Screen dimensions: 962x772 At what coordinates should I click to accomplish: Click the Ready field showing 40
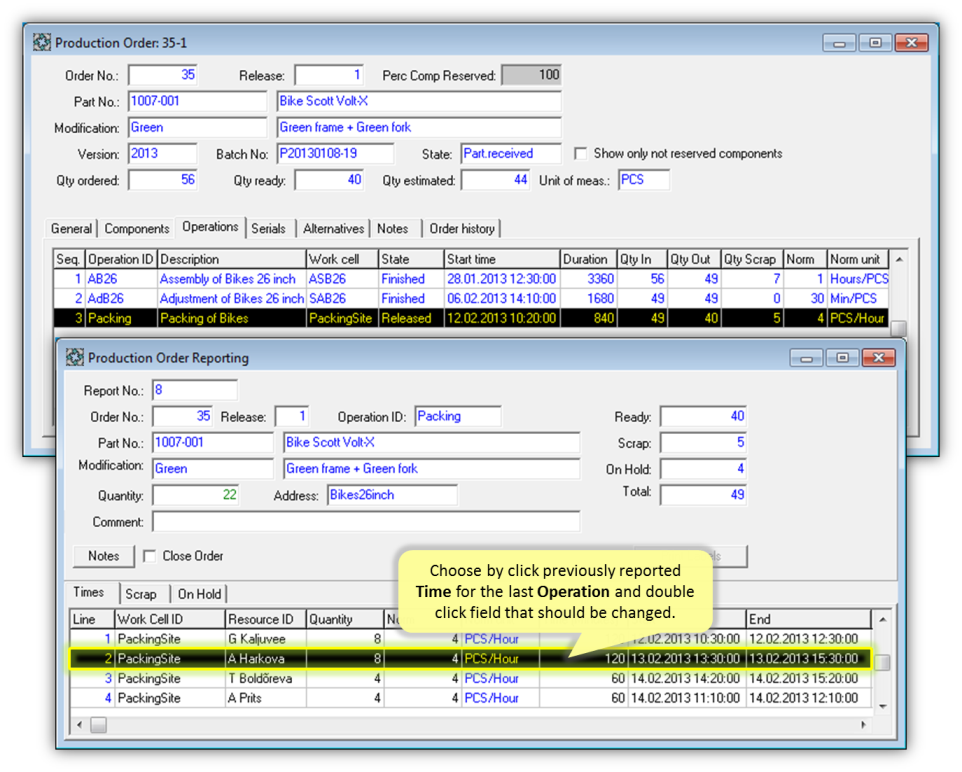(704, 417)
